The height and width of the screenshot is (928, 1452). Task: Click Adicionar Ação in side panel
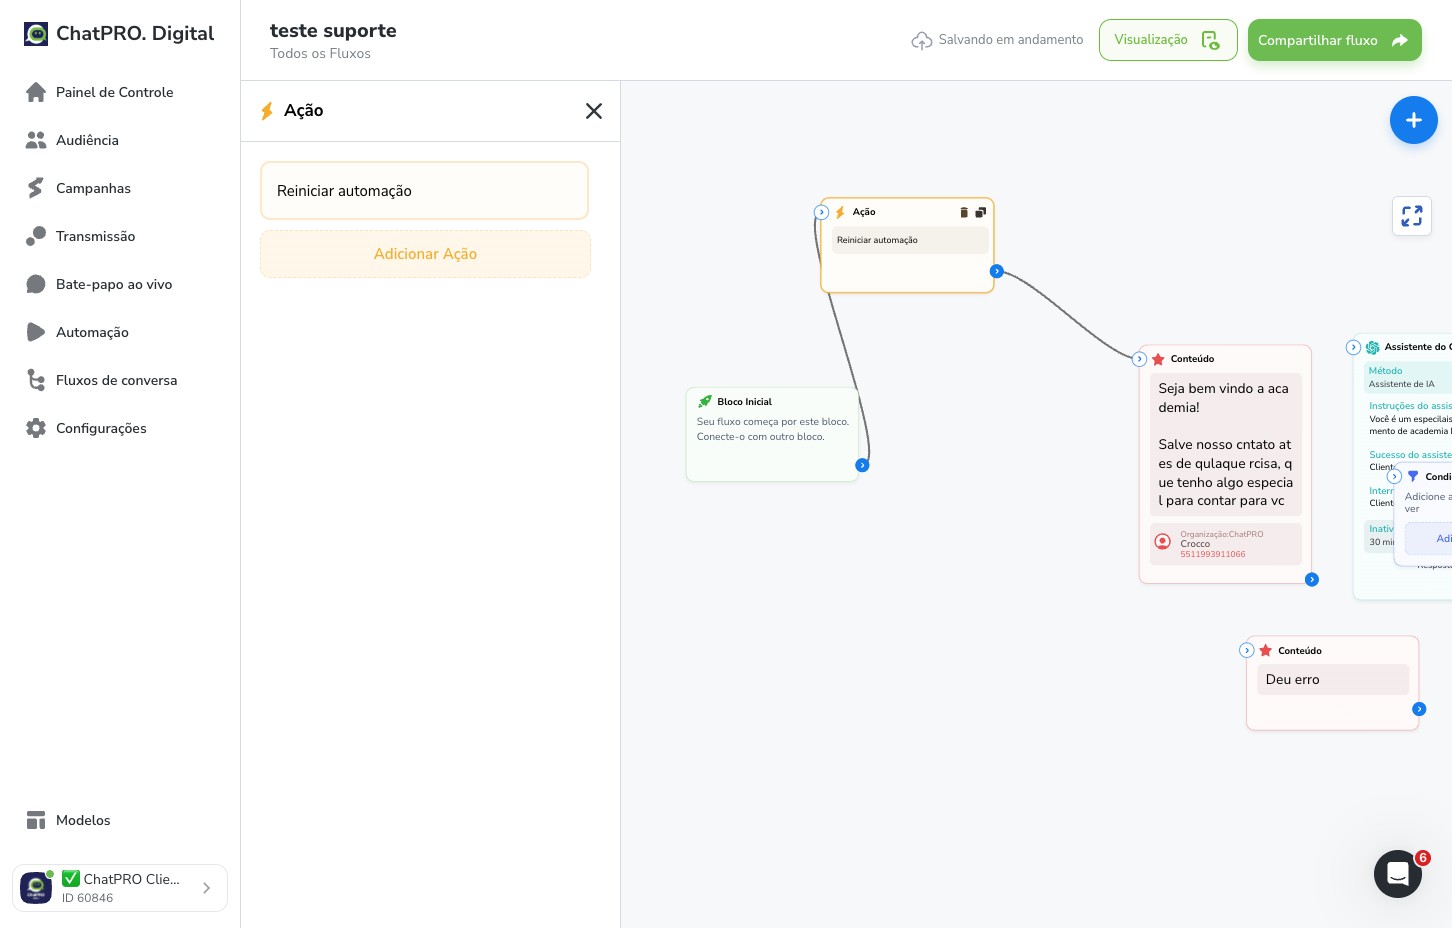pos(425,254)
